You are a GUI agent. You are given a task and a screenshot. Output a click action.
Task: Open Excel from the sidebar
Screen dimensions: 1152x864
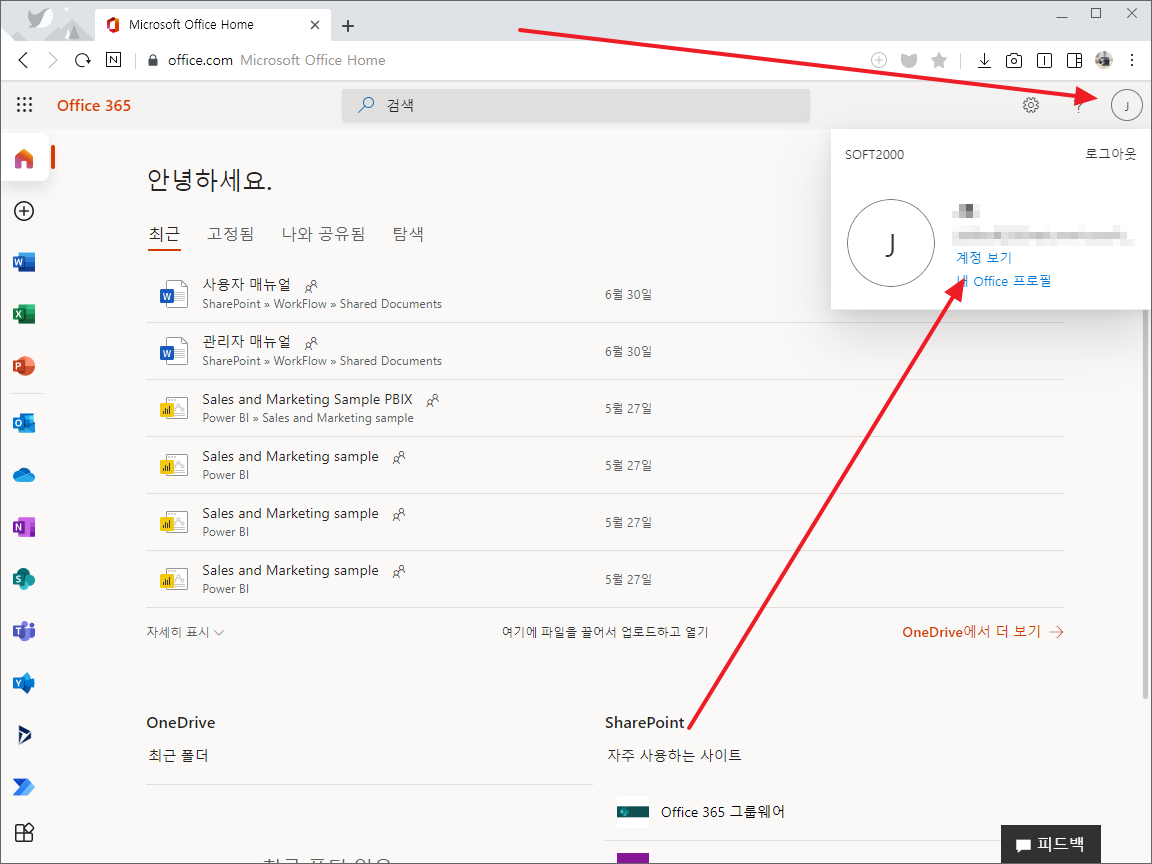pos(24,314)
